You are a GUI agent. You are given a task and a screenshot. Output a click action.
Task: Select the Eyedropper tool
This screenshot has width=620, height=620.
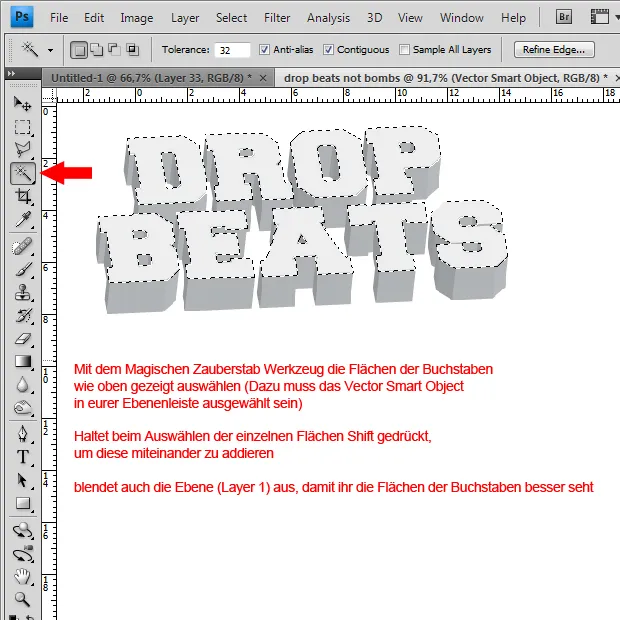22,219
